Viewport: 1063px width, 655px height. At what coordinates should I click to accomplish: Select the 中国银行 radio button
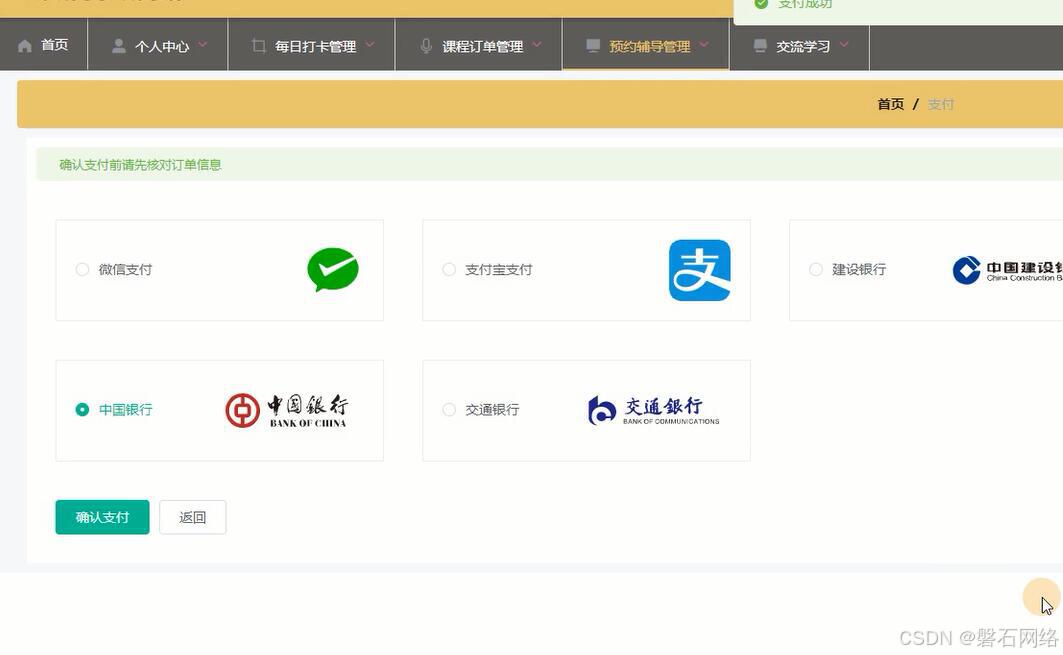point(82,410)
